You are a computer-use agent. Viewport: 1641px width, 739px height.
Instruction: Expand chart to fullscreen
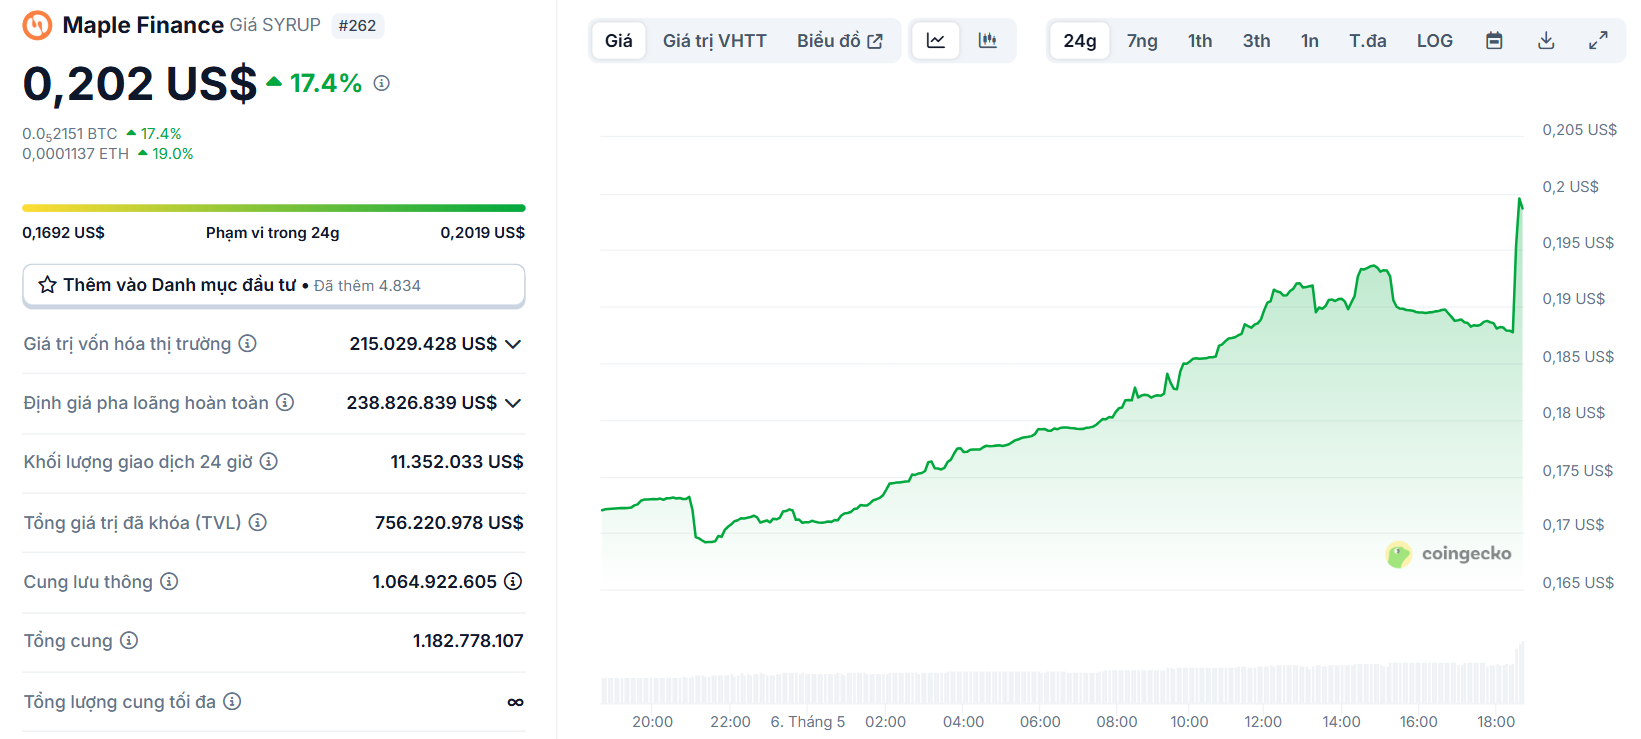(1598, 41)
